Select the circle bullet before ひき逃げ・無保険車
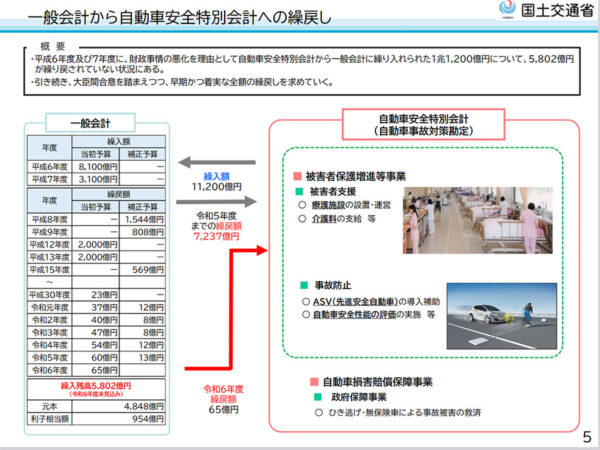This screenshot has width=600, height=450. point(316,413)
